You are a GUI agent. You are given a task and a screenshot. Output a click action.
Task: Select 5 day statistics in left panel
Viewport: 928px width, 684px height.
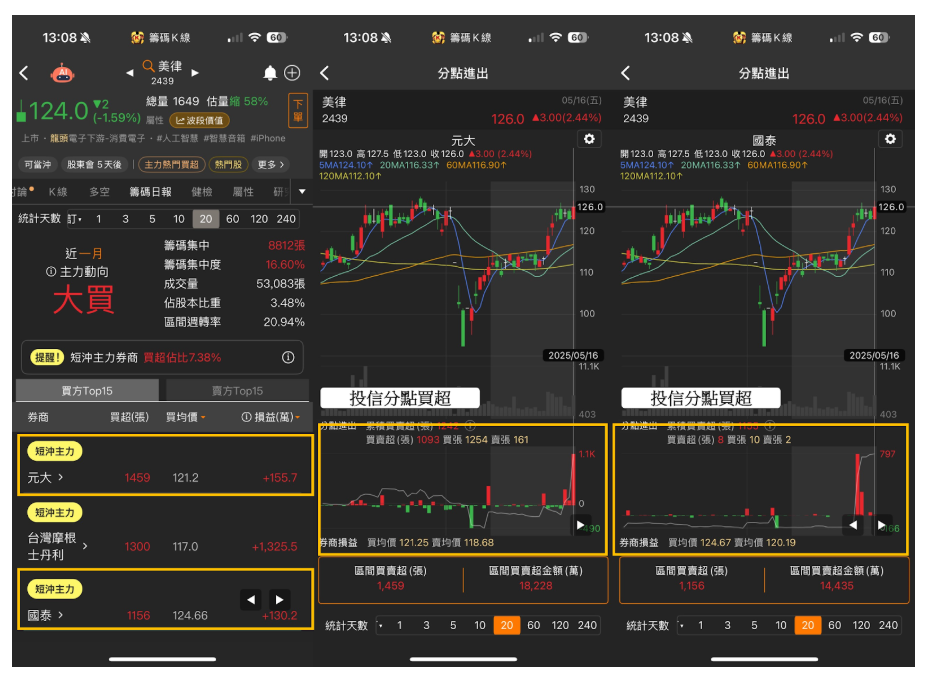pyautogui.click(x=152, y=219)
